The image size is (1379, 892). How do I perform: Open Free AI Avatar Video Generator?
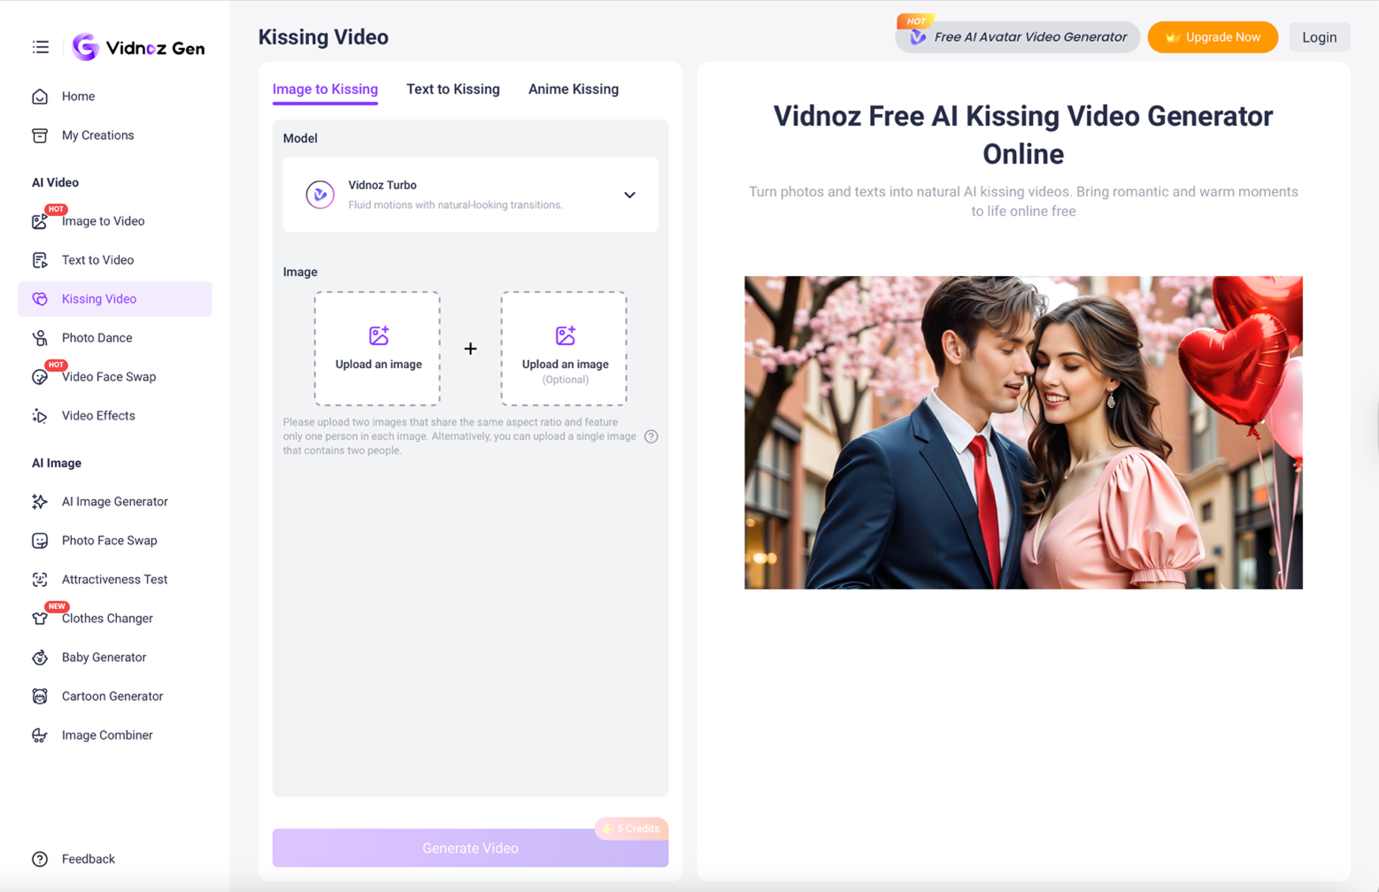point(1017,37)
